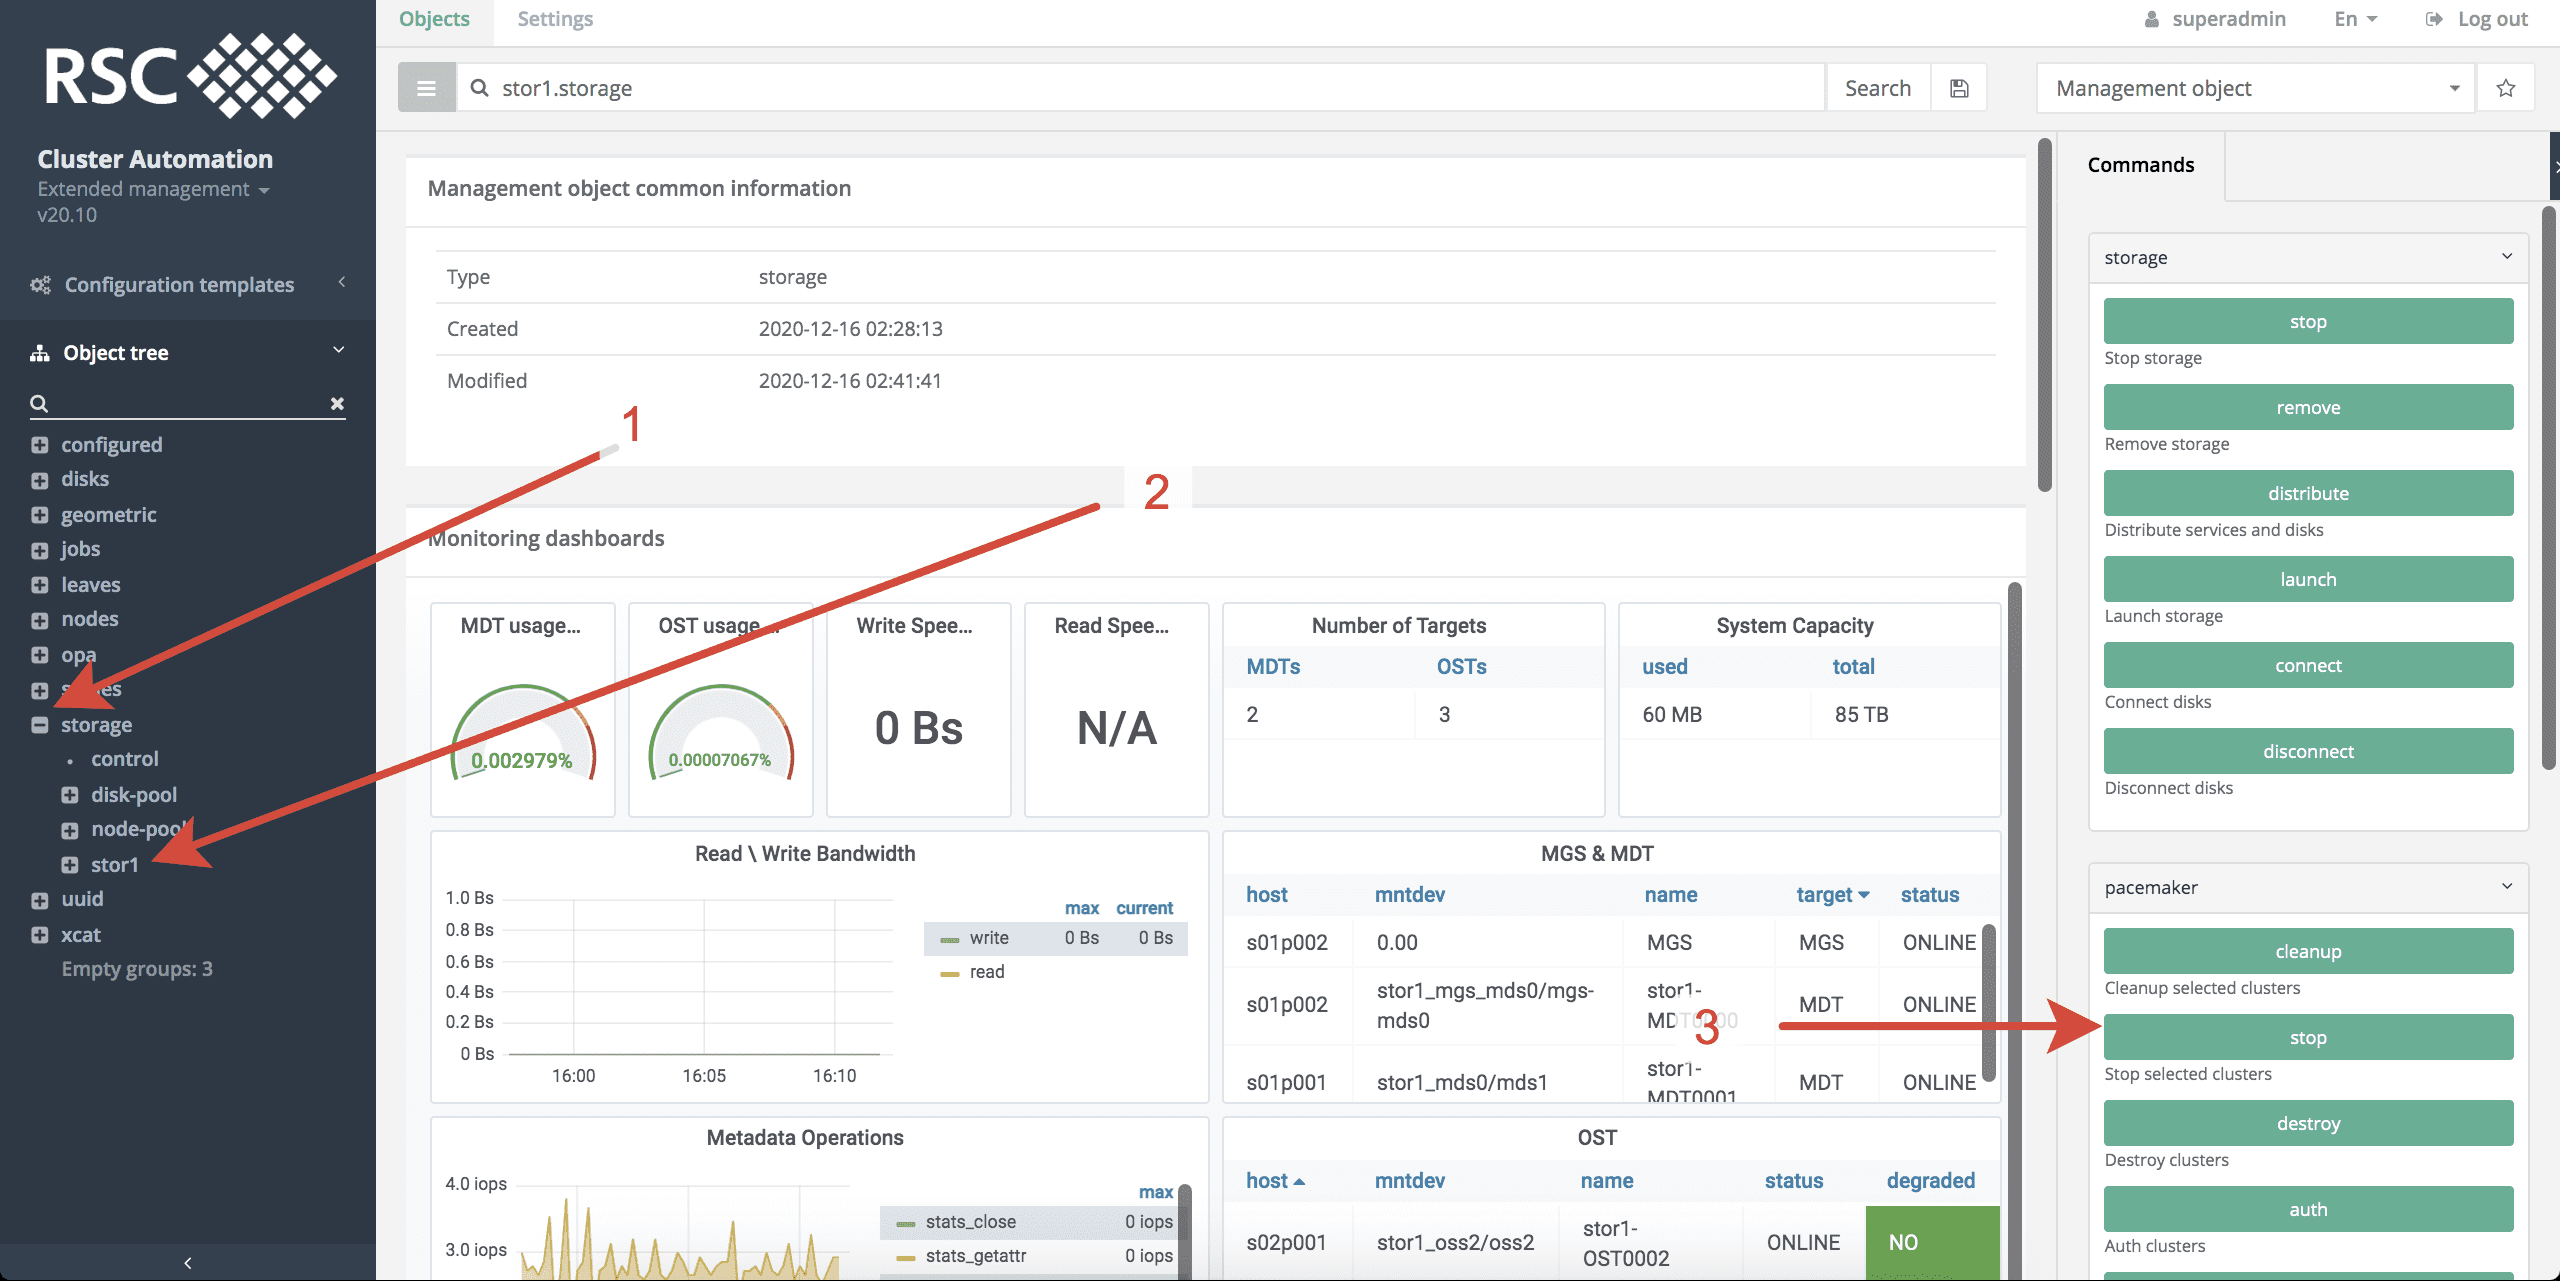
Task: Switch to the Settings tab
Action: 555,19
